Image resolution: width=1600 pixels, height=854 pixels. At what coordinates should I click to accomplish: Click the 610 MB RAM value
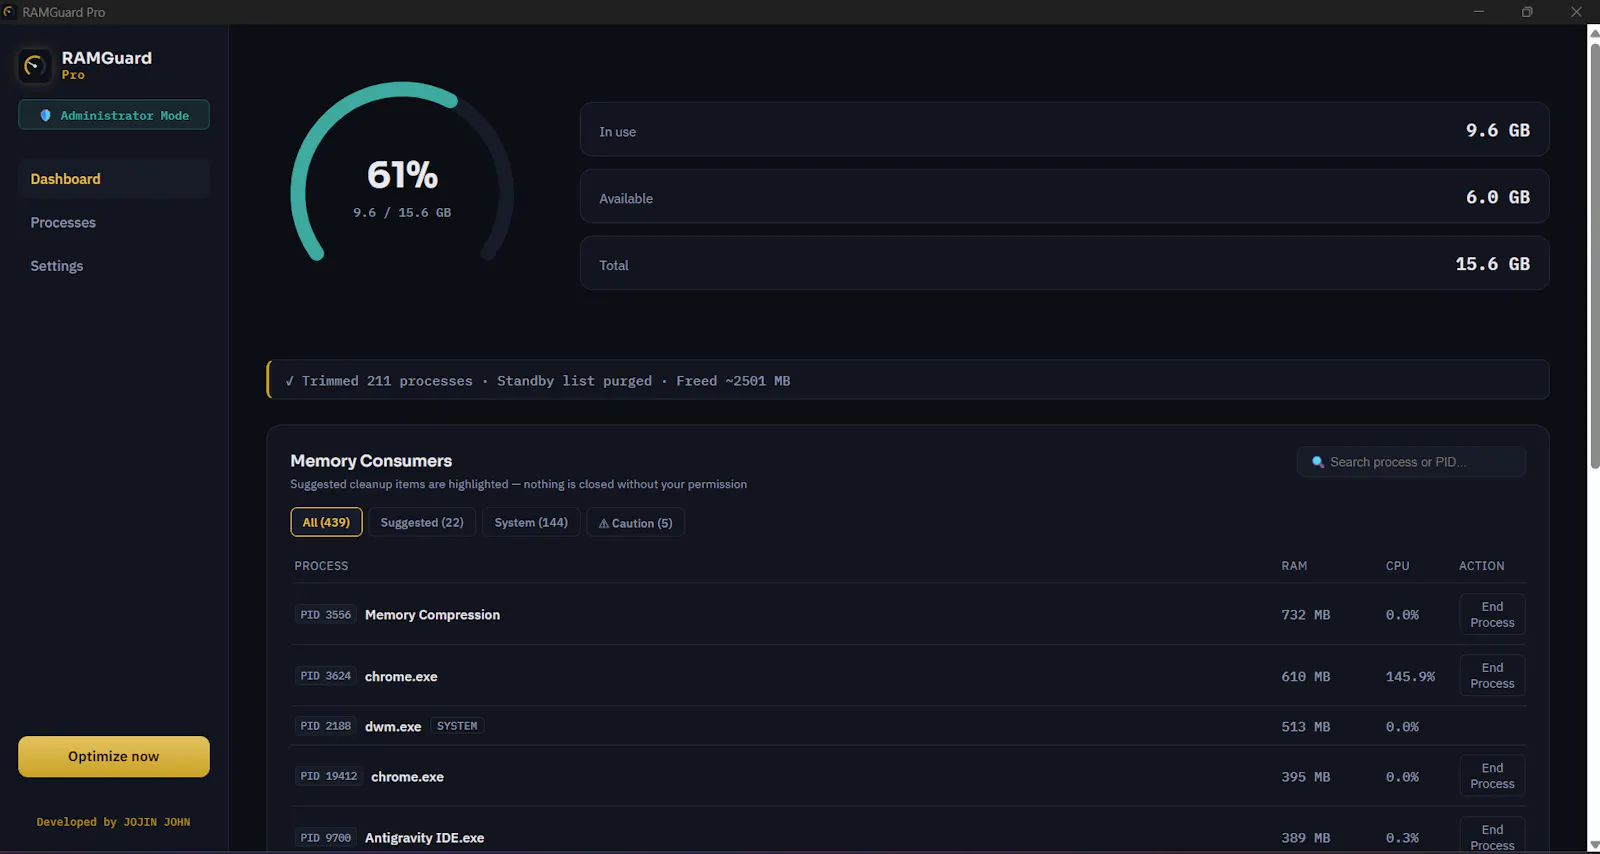point(1305,677)
